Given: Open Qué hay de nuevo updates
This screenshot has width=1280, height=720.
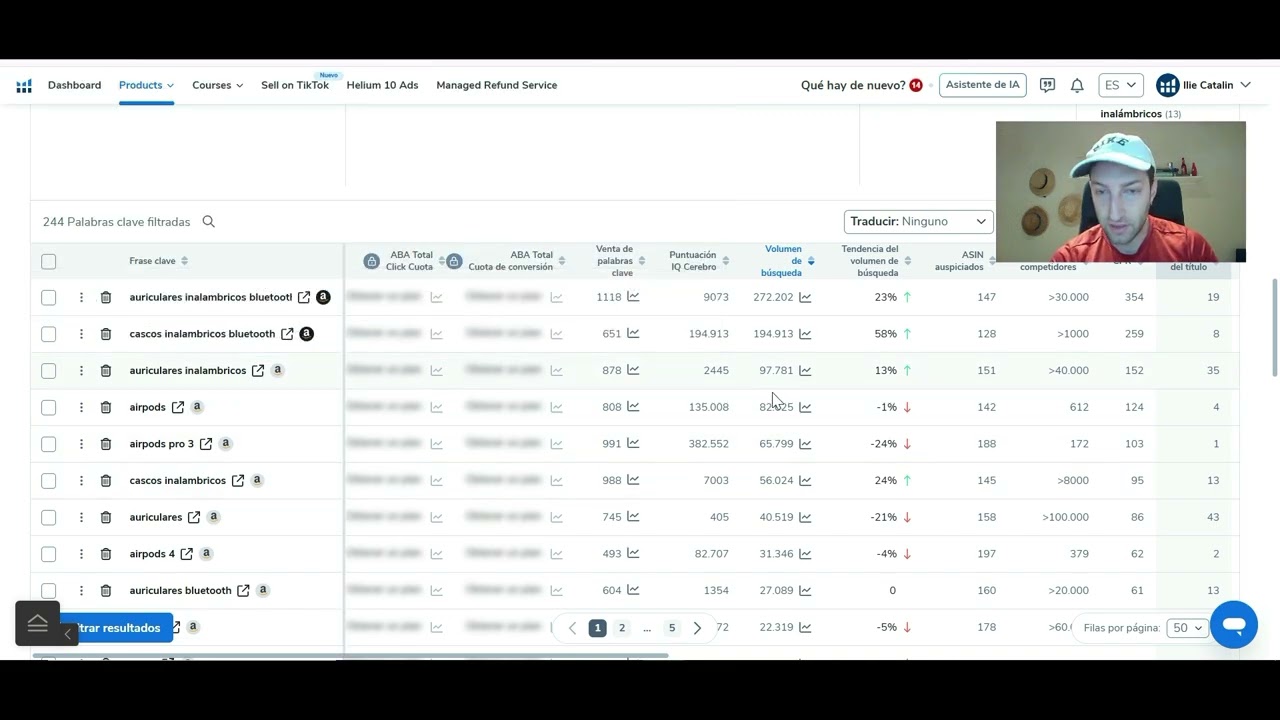Looking at the screenshot, I should (x=861, y=85).
